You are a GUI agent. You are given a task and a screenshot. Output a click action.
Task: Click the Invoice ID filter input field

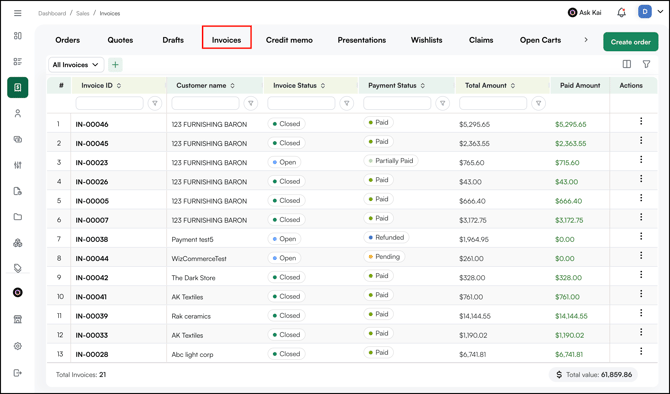point(109,103)
